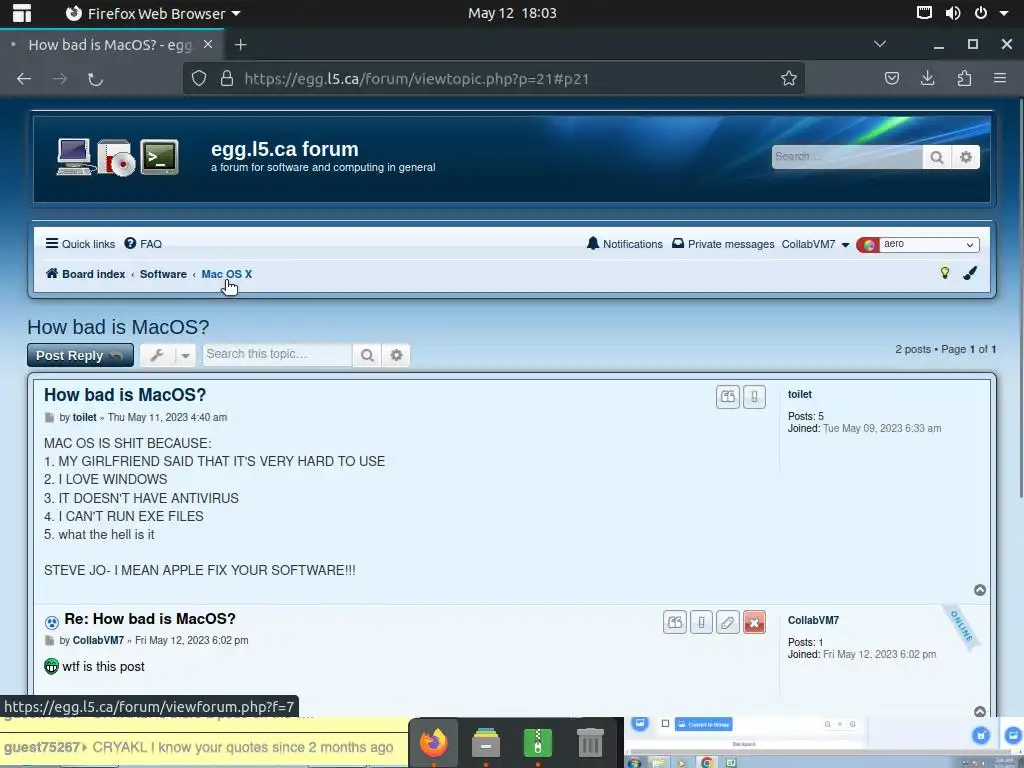Screen dimensions: 1024x768
Task: Open the FAQ link
Action: point(143,244)
